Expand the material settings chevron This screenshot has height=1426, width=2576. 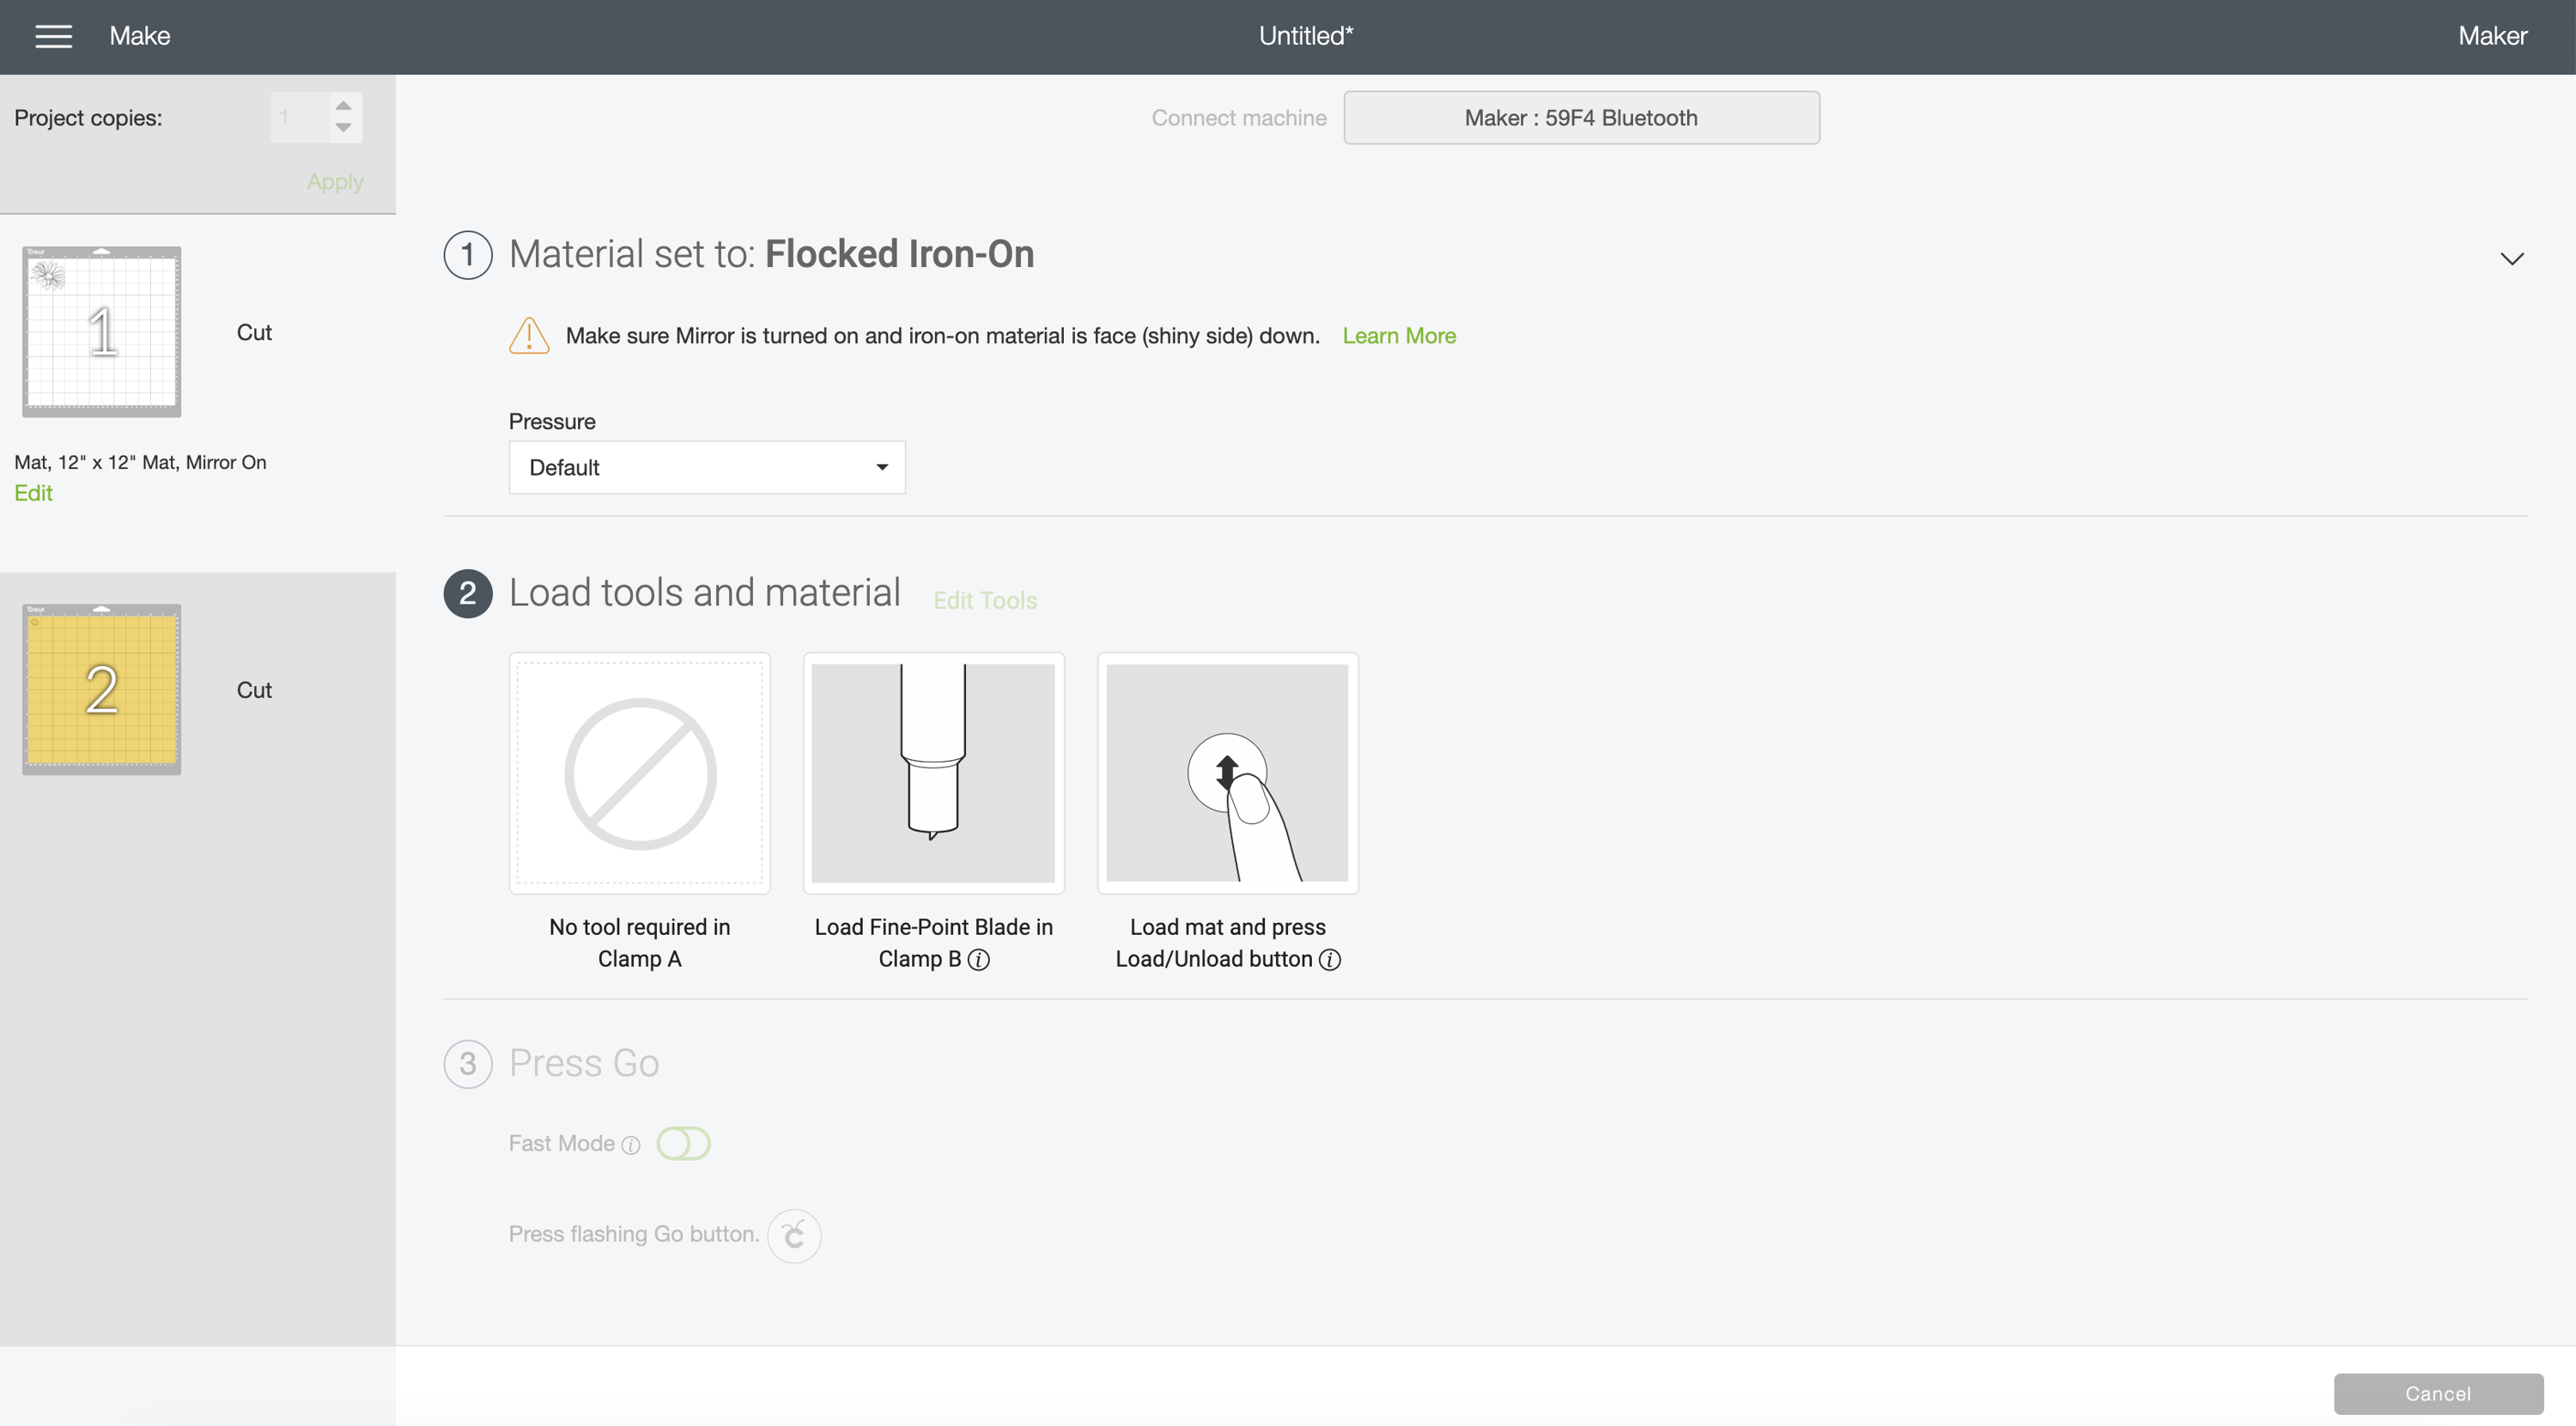[x=2511, y=259]
